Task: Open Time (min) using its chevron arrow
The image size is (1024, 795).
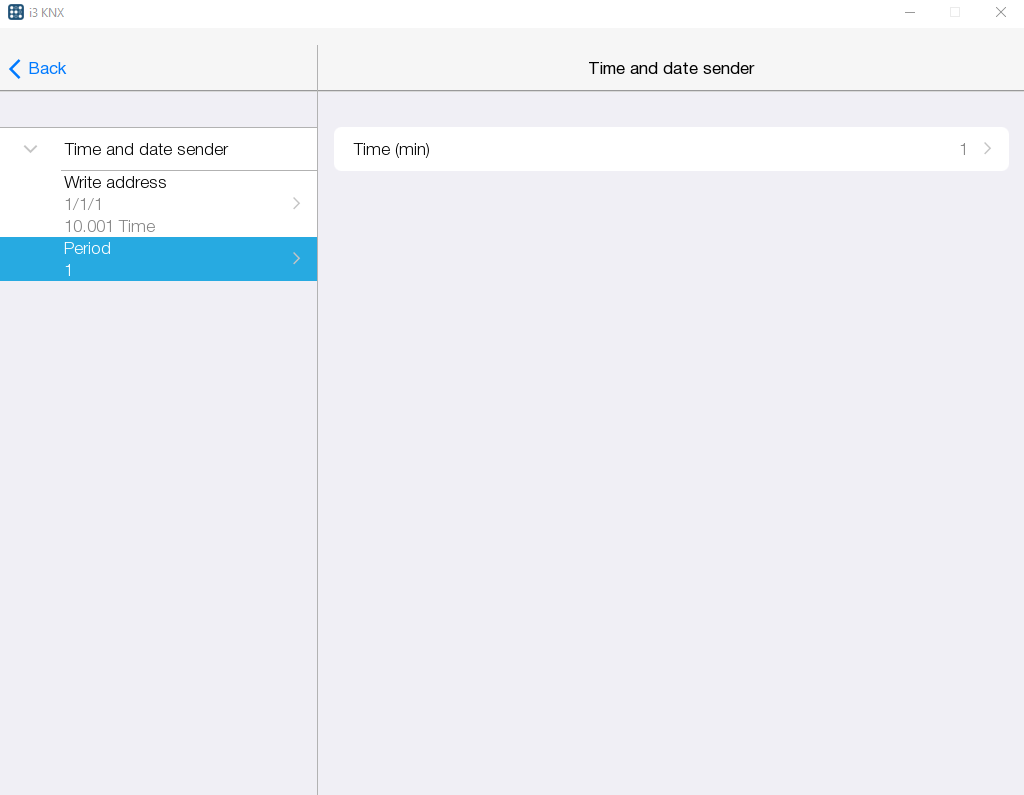Action: pos(988,148)
